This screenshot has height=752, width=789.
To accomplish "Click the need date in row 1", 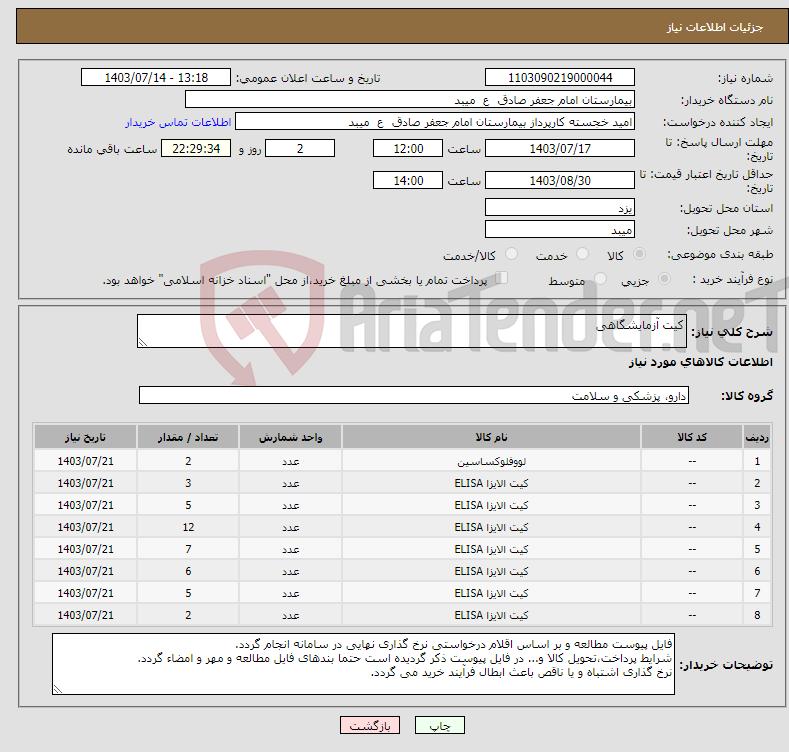I will coord(86,461).
